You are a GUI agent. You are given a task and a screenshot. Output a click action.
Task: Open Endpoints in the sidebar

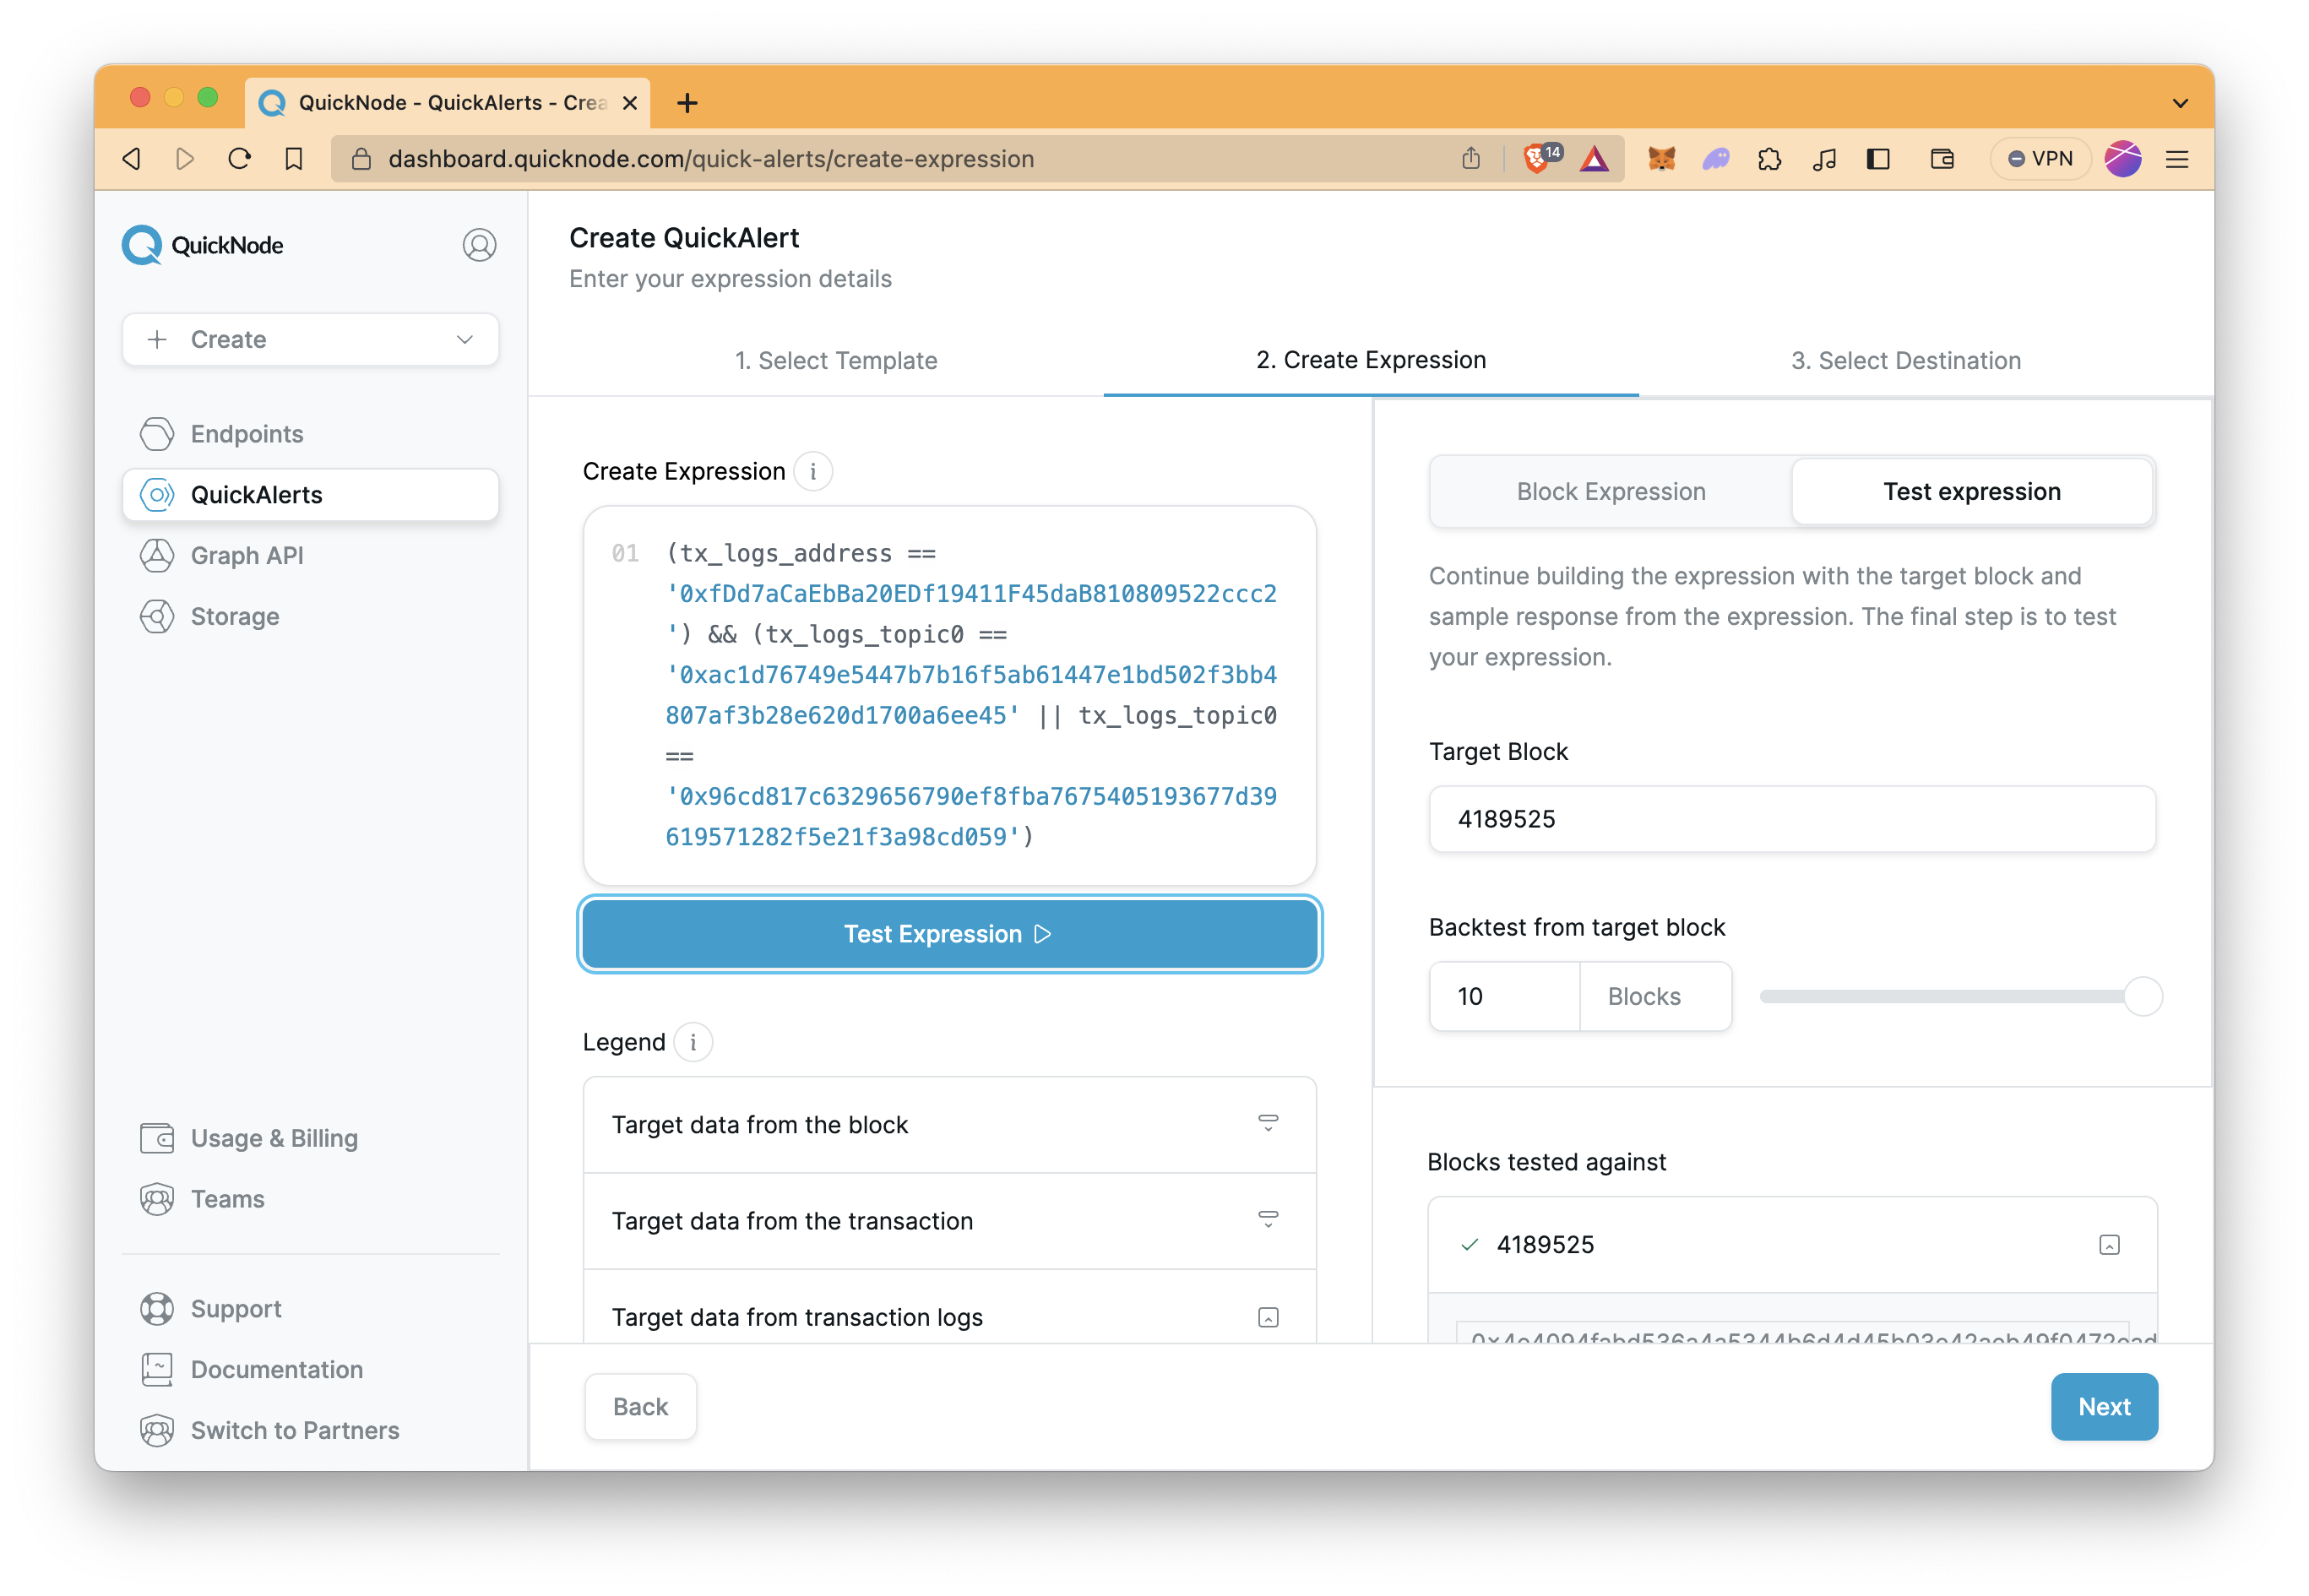247,434
